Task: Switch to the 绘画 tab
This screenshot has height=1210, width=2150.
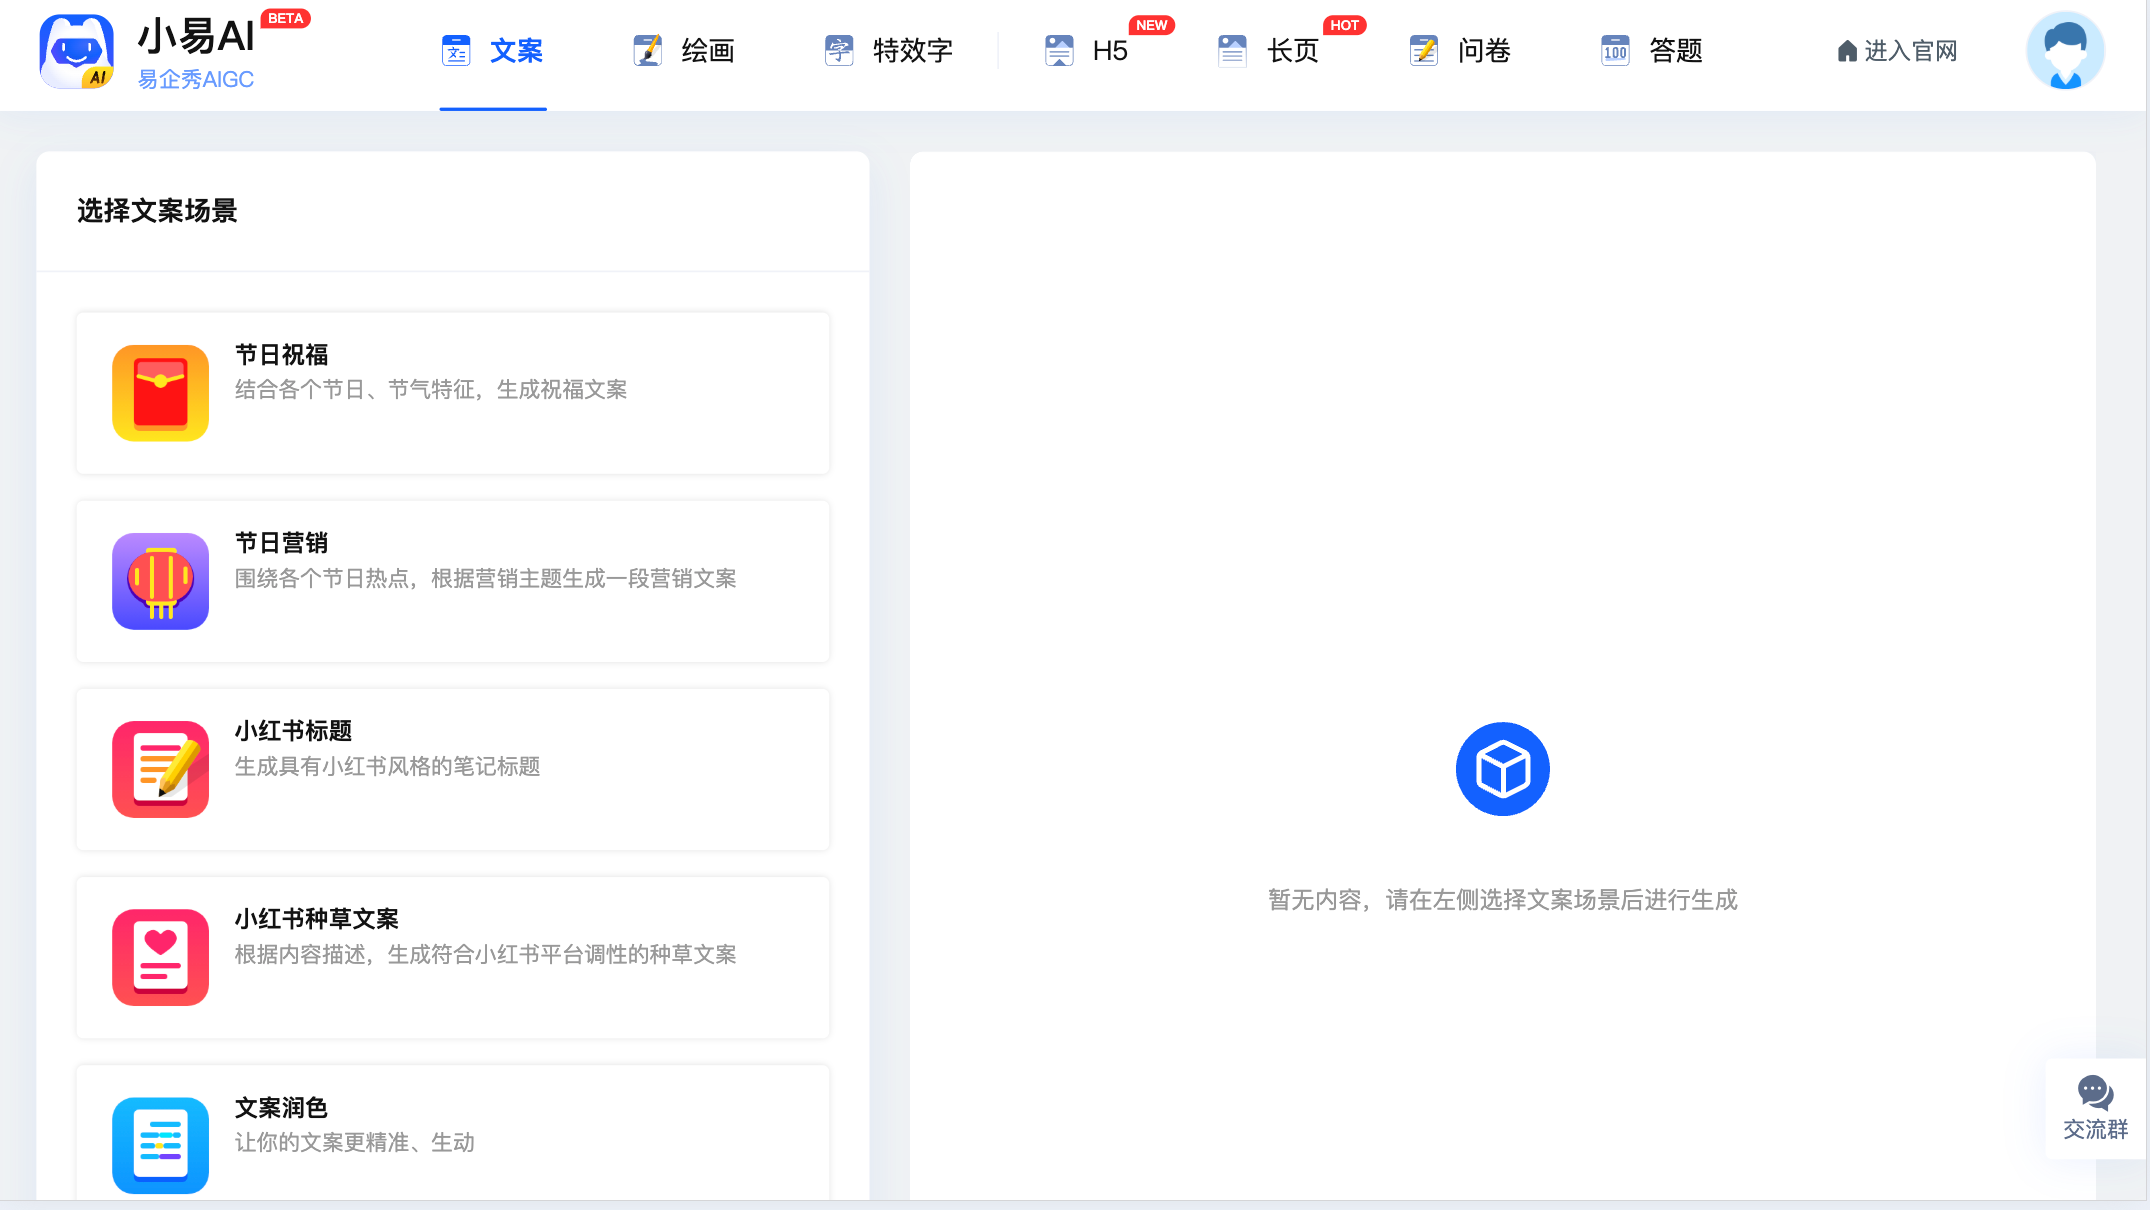Action: [x=685, y=51]
